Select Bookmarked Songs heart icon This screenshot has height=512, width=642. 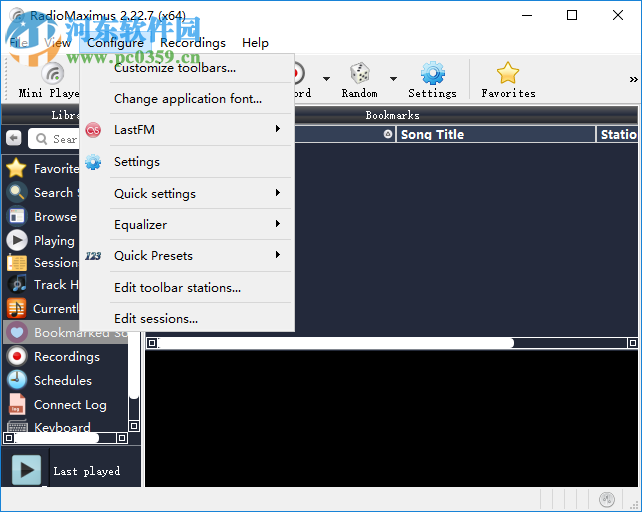coord(17,332)
